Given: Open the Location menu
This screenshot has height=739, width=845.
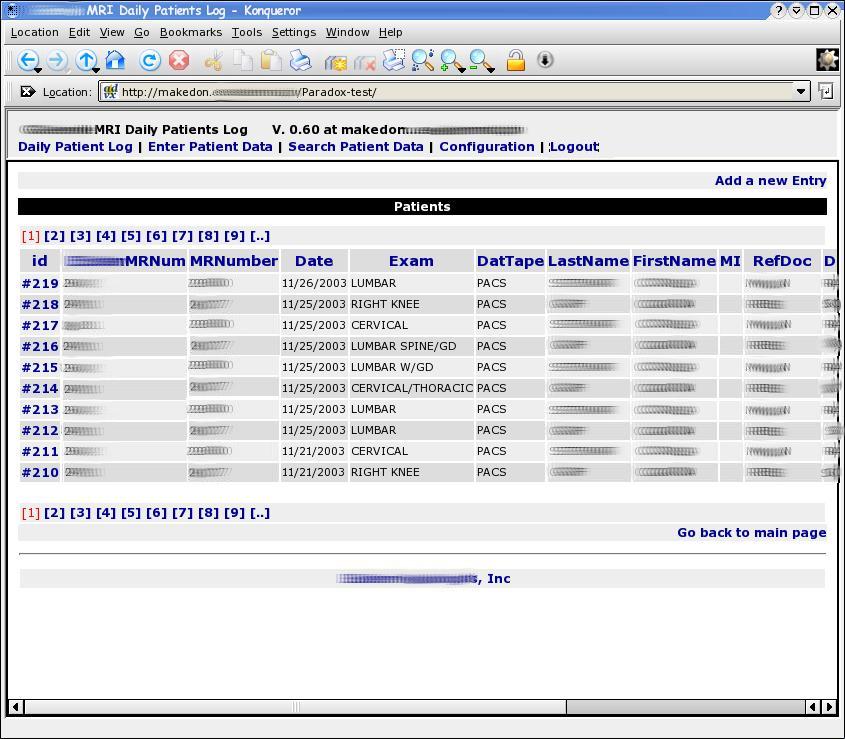Looking at the screenshot, I should 34,32.
